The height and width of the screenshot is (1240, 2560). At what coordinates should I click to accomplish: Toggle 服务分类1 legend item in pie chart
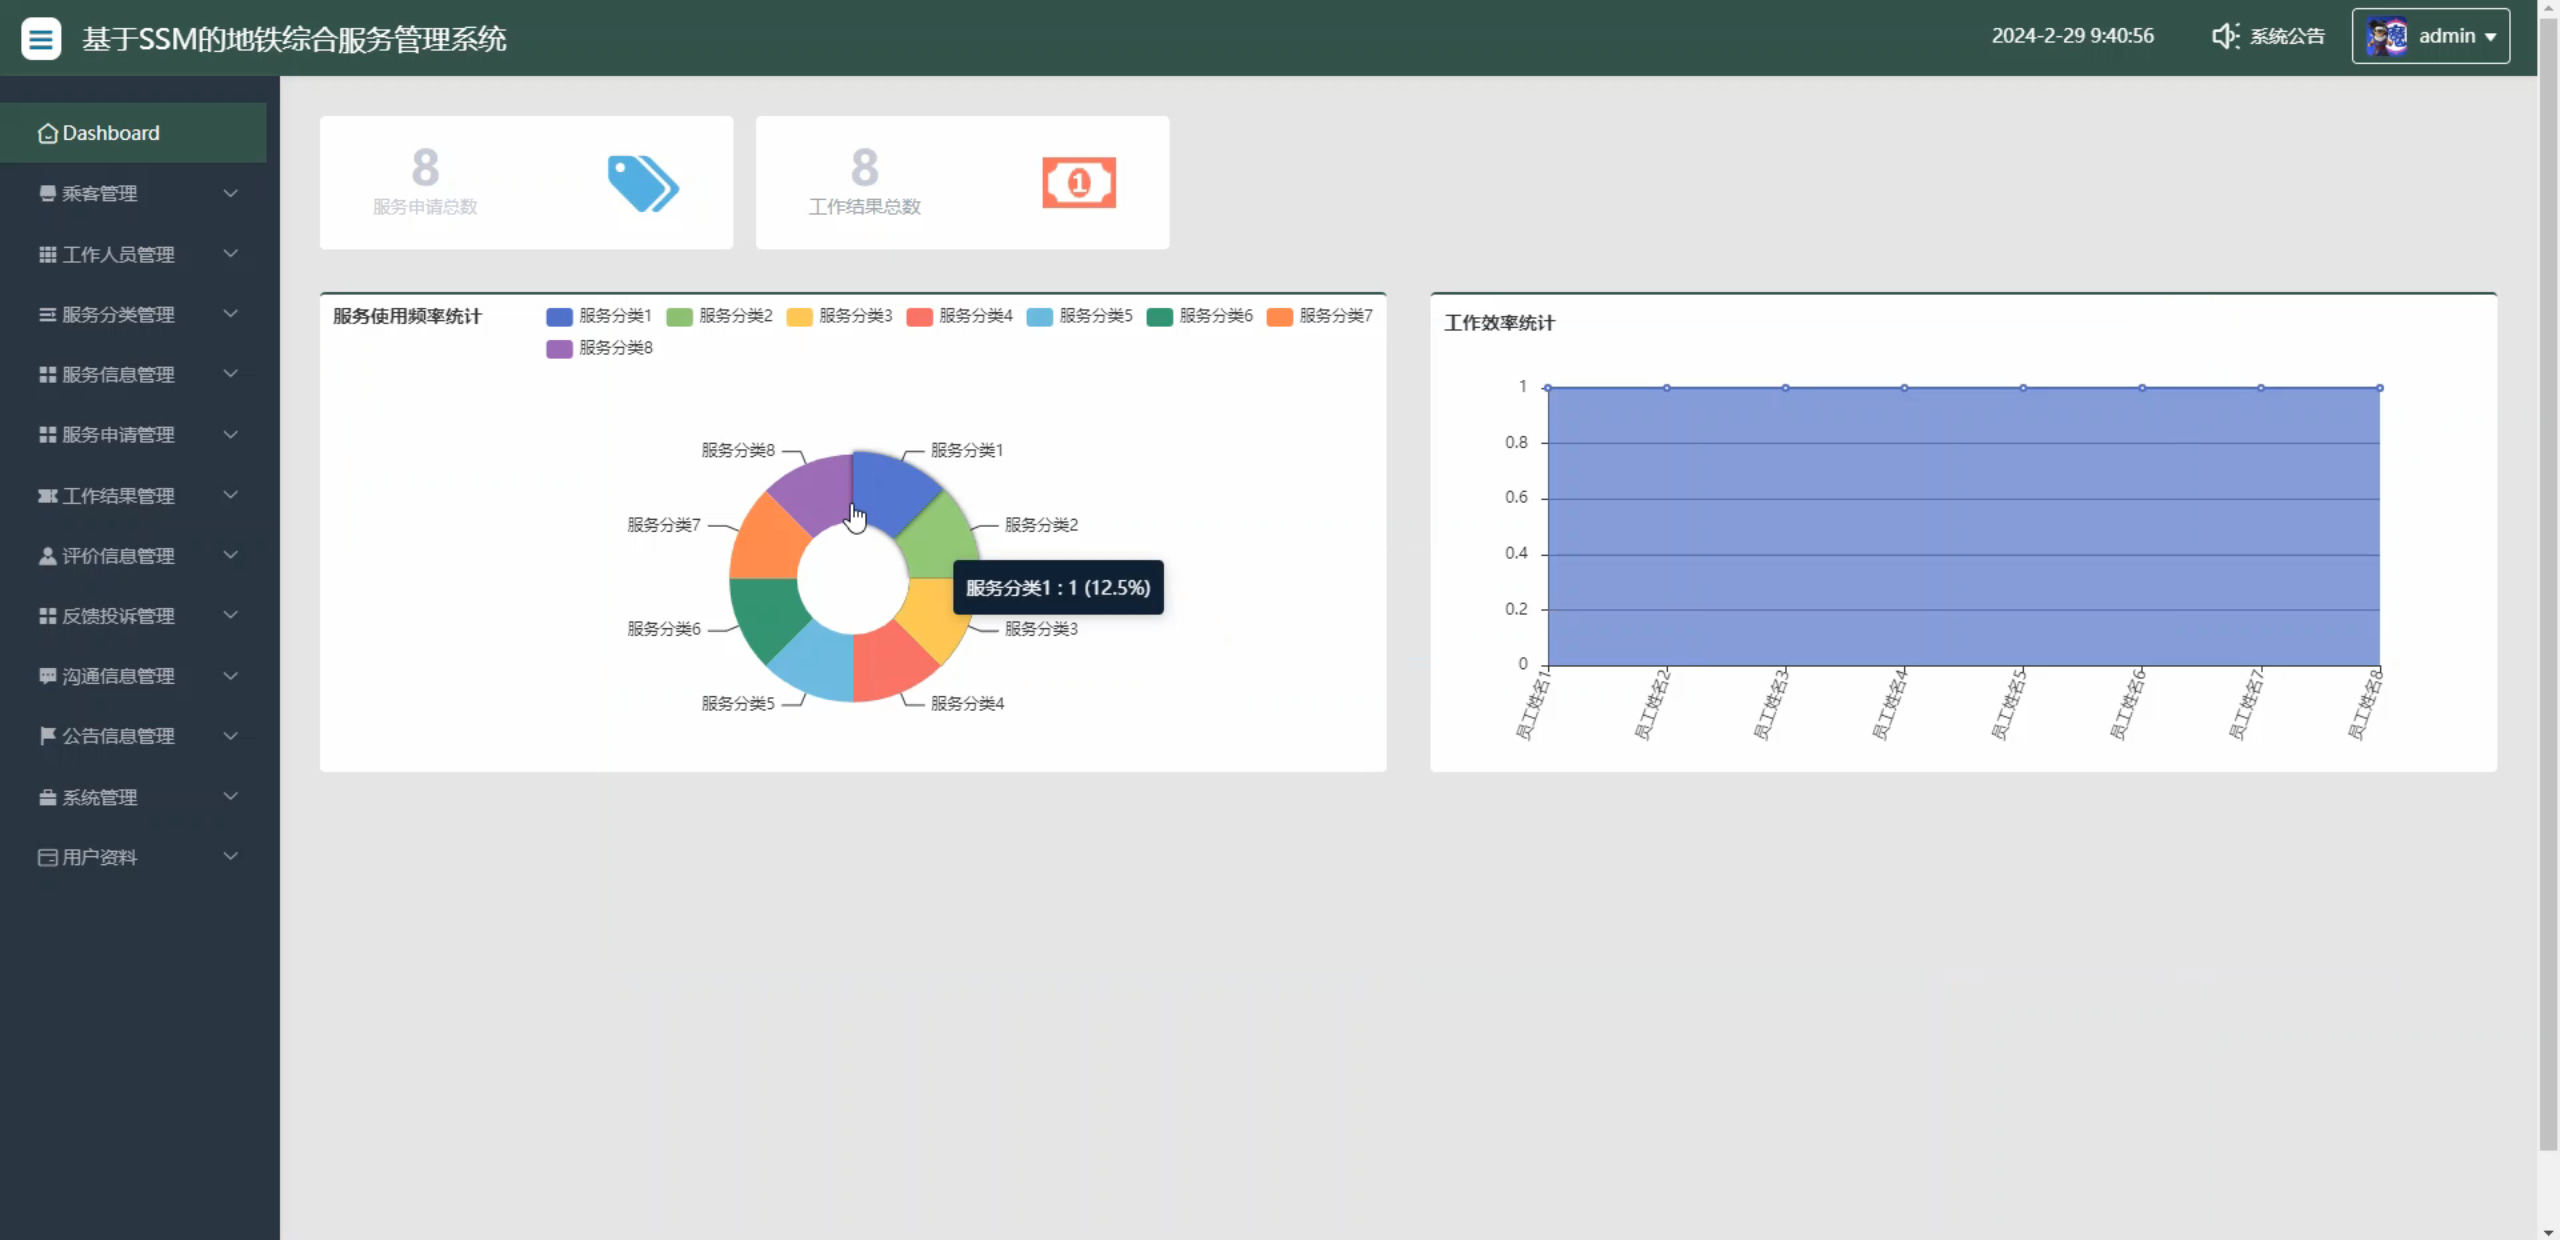pyautogui.click(x=599, y=316)
